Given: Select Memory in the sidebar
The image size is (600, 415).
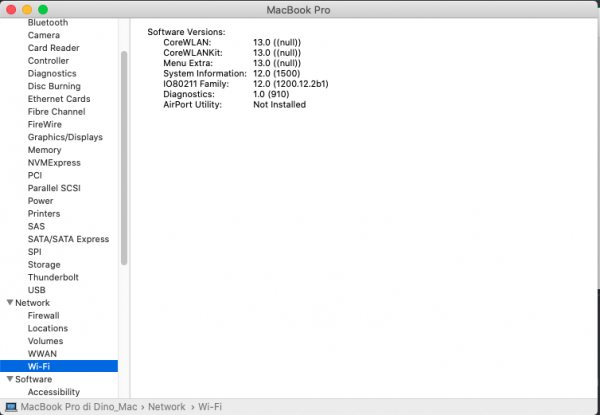Looking at the screenshot, I should click(44, 150).
